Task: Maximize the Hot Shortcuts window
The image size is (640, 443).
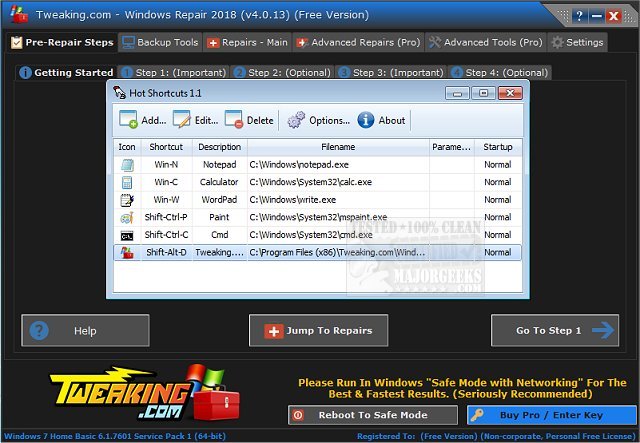Action: coord(483,93)
